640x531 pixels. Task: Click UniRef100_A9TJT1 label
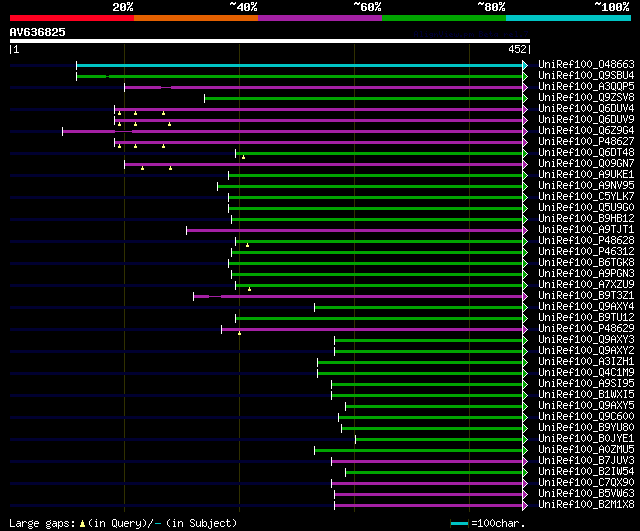pos(586,230)
